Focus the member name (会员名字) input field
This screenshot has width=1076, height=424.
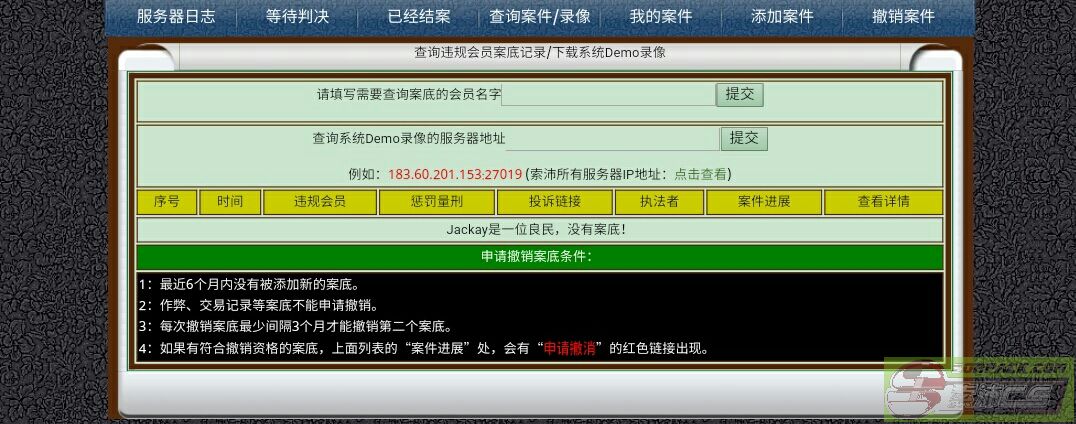(x=608, y=95)
